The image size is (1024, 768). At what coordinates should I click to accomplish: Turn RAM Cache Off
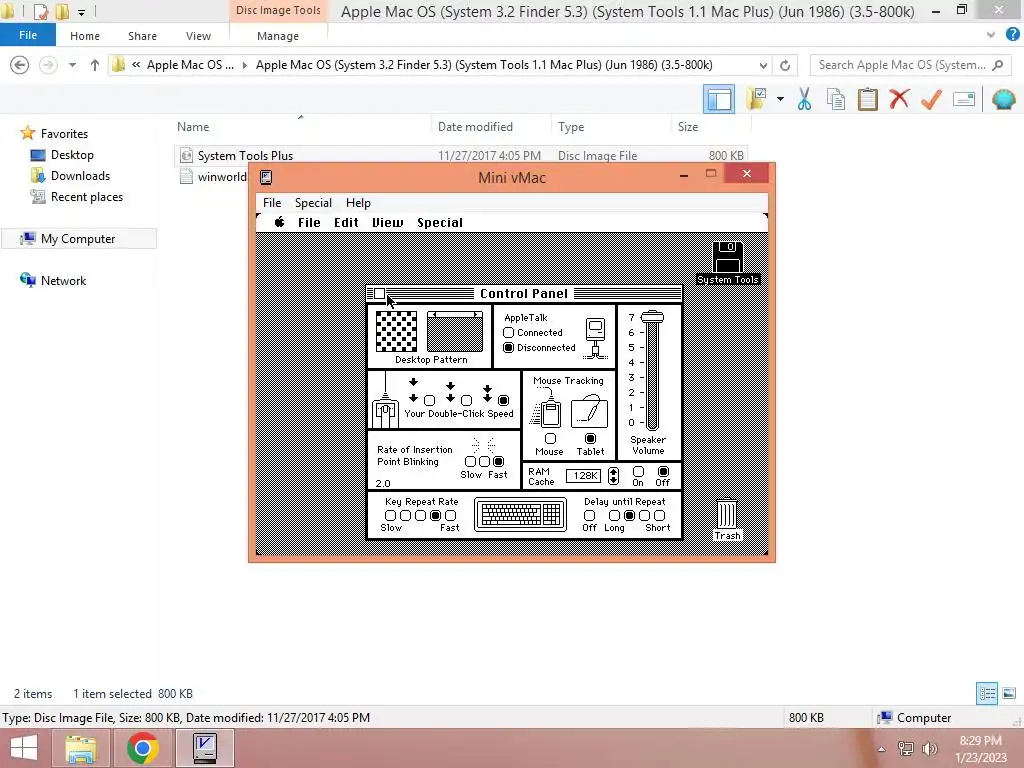point(663,472)
